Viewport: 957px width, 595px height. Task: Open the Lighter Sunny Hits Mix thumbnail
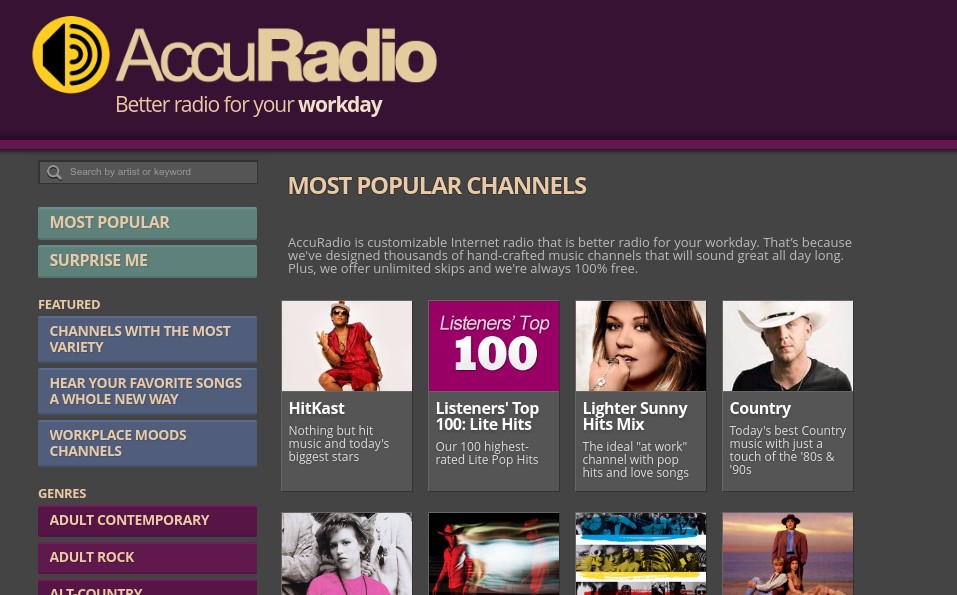tap(641, 345)
